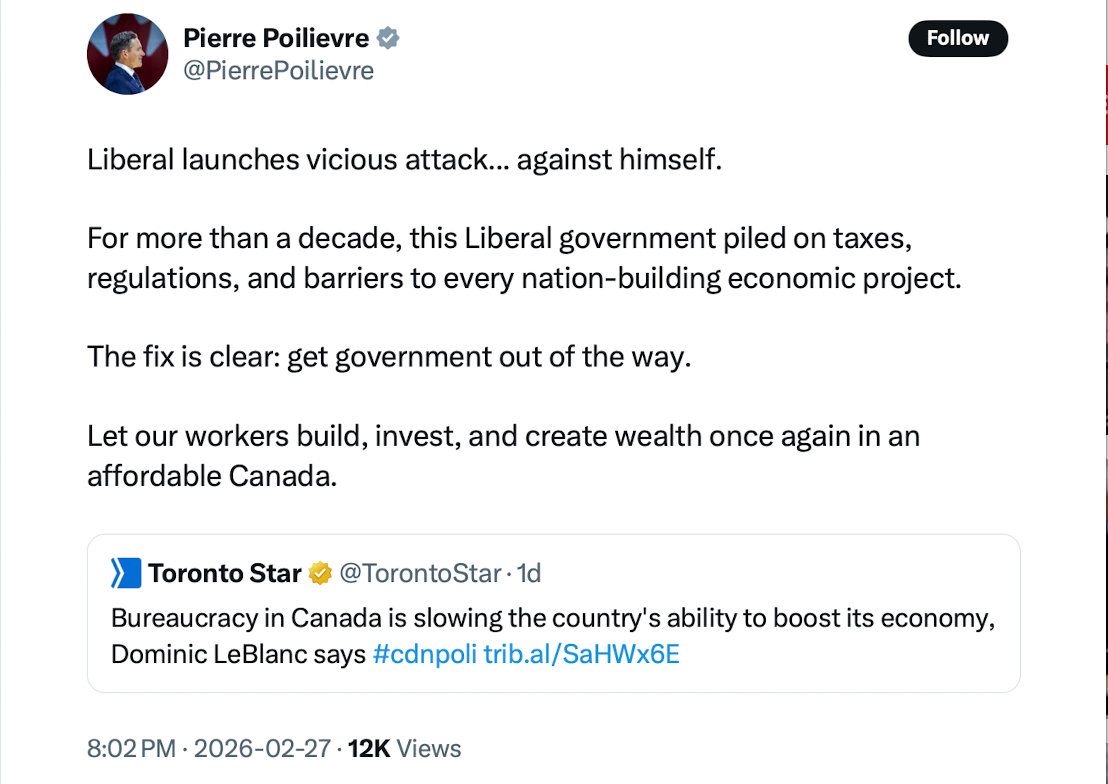Click the gold verified badge beside Toronto Star
This screenshot has height=784, width=1108.
(320, 573)
